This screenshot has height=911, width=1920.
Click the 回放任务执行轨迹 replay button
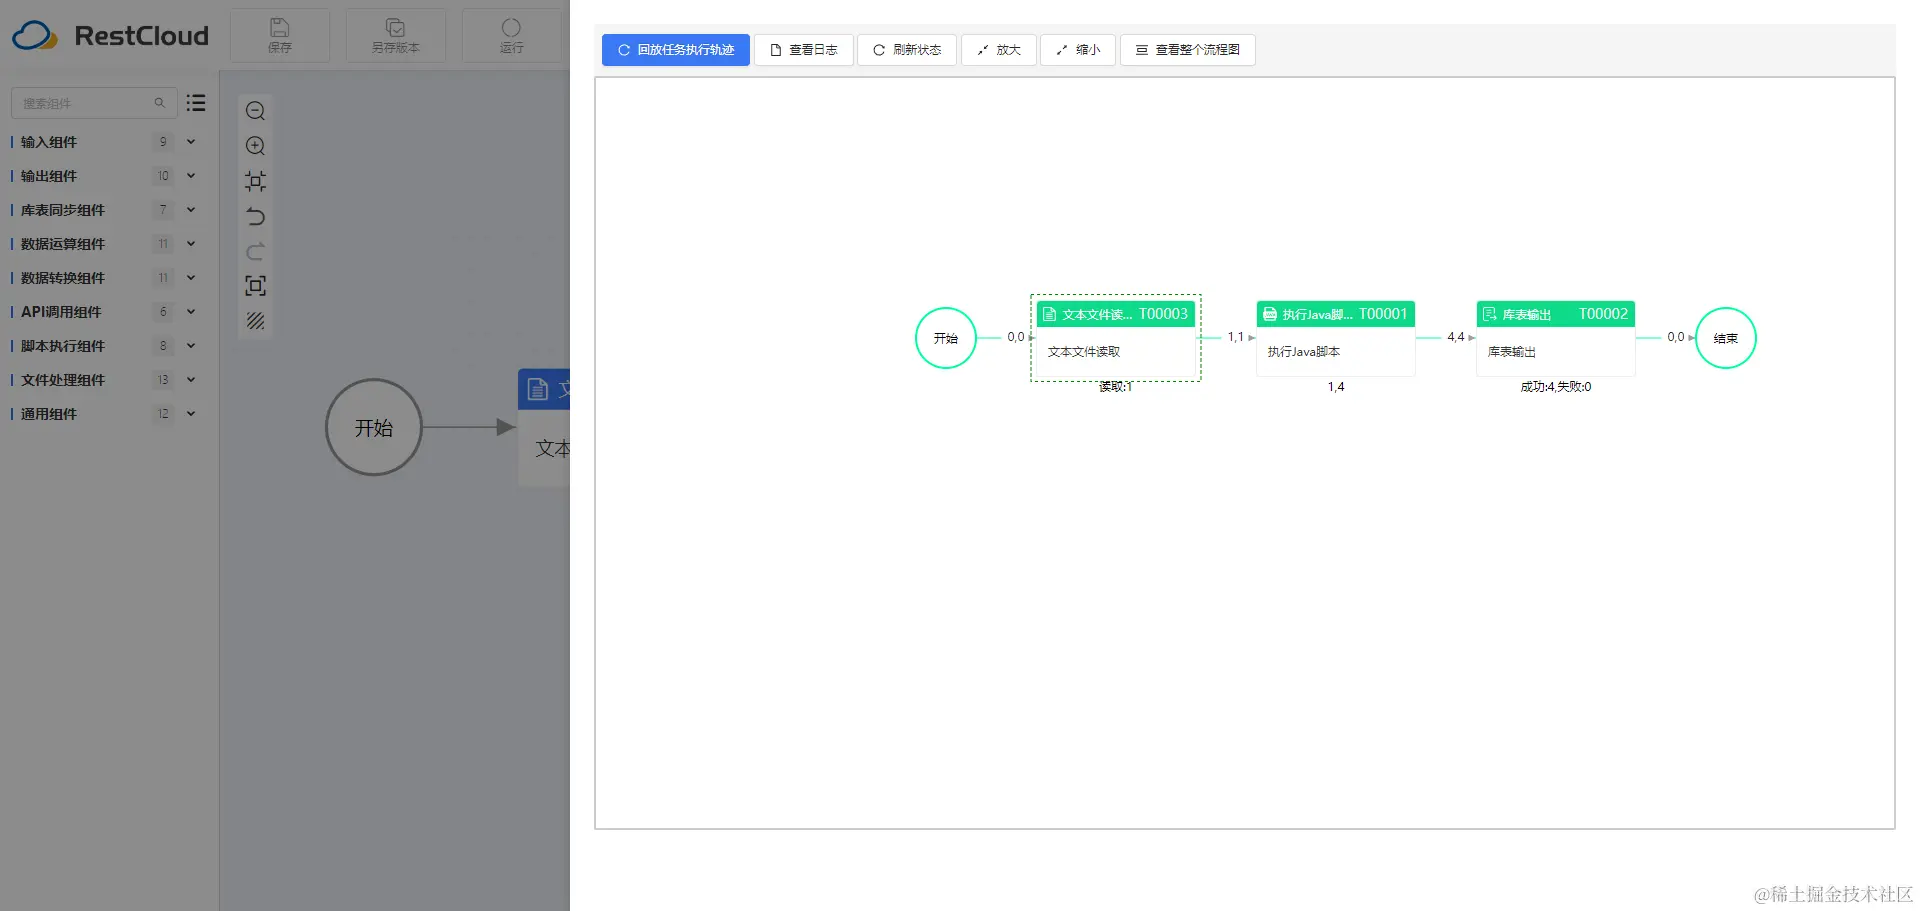[676, 50]
